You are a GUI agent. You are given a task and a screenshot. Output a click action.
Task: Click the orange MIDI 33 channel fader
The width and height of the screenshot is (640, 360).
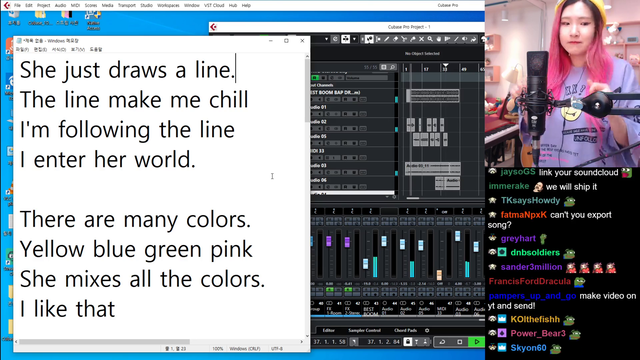tap(439, 274)
